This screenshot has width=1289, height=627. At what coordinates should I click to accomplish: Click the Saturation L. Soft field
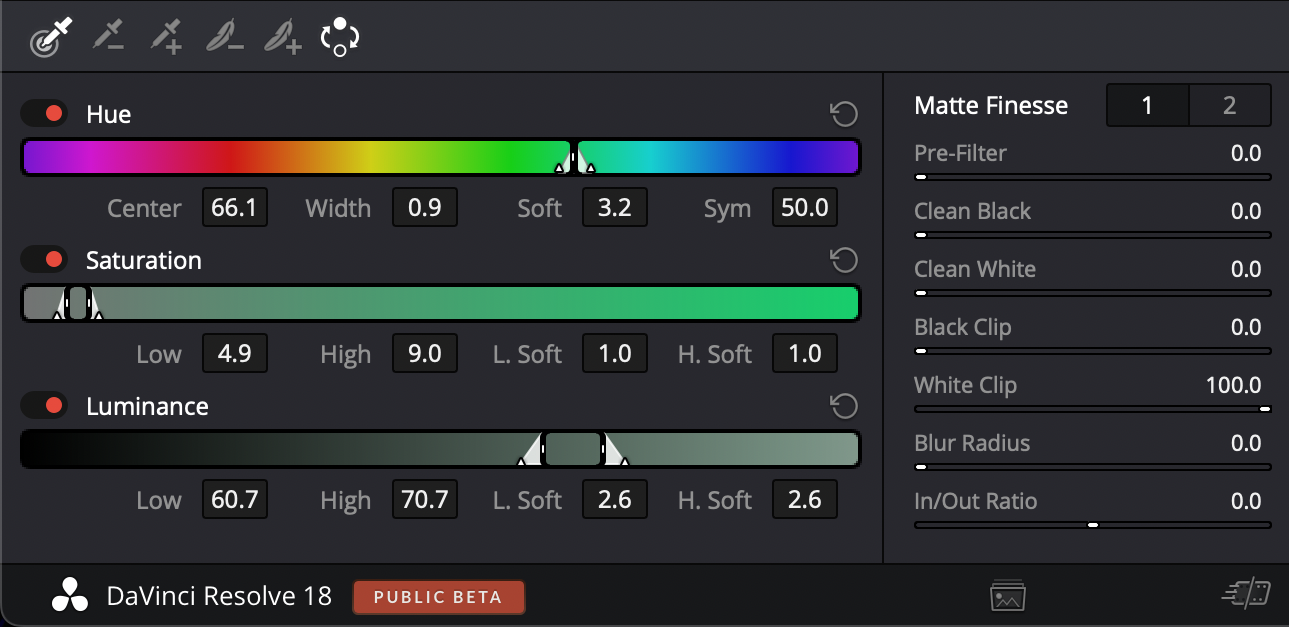614,354
